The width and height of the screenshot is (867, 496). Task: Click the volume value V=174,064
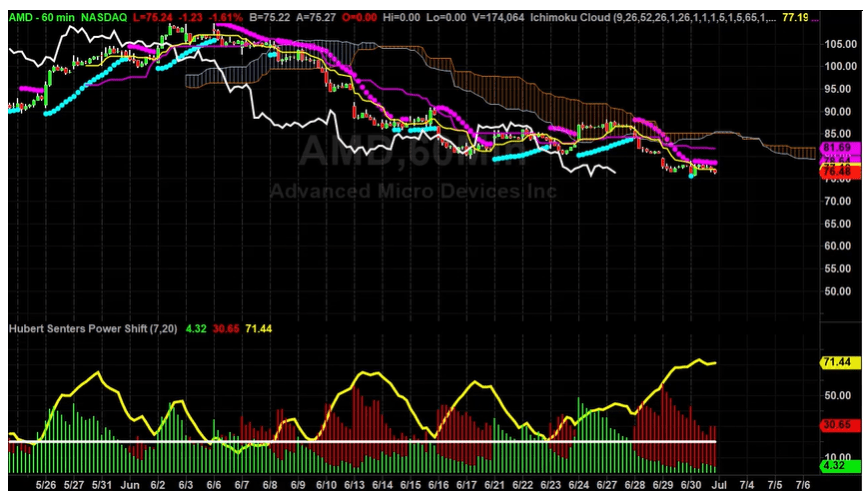point(498,18)
